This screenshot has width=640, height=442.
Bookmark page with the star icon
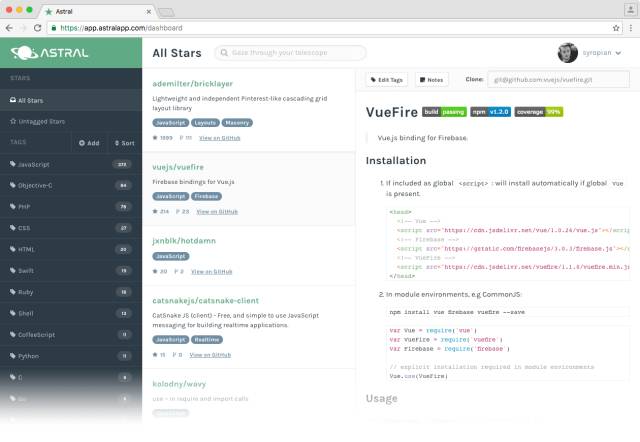coord(616,28)
